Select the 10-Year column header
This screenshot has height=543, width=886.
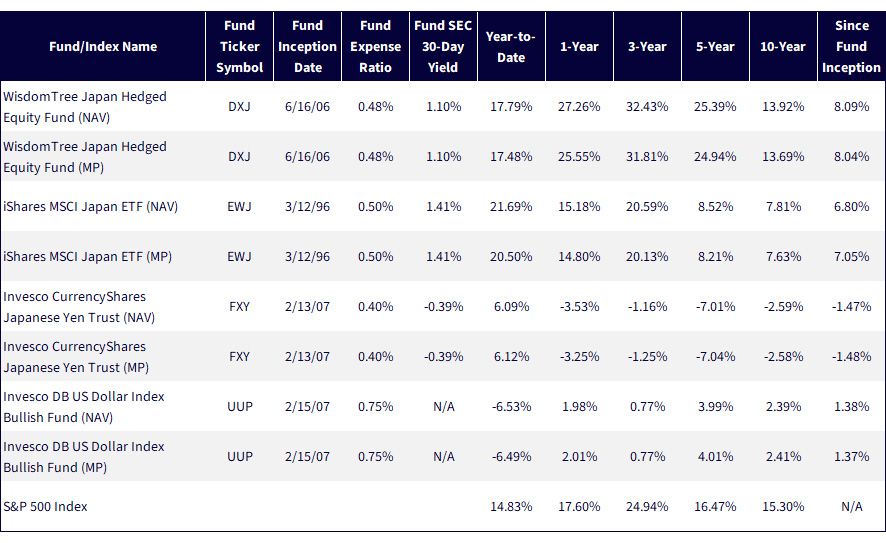click(x=783, y=46)
